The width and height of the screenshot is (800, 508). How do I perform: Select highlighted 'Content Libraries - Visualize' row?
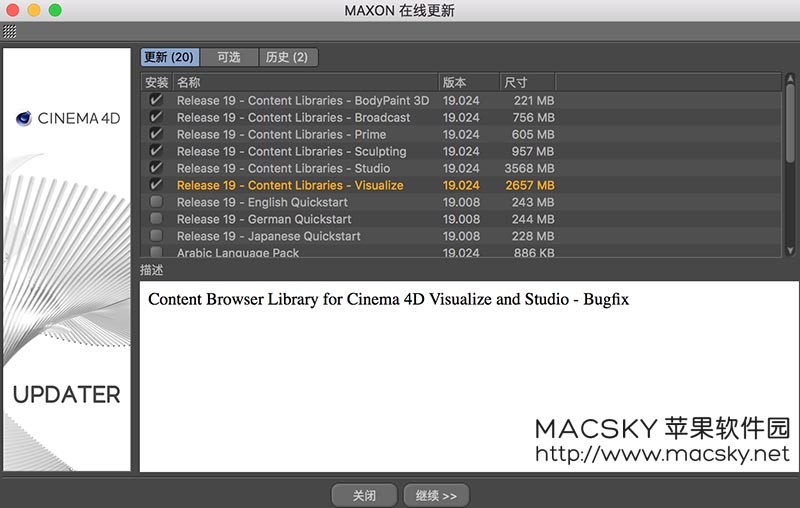click(461, 185)
